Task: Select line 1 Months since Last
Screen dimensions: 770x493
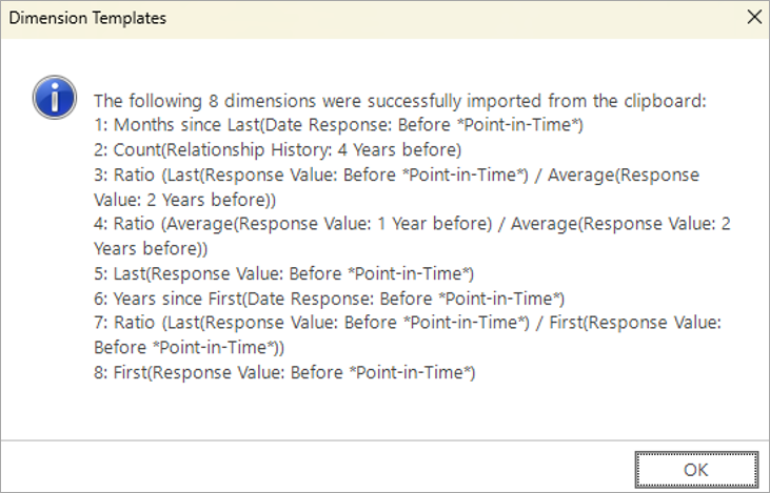Action: [x=338, y=125]
